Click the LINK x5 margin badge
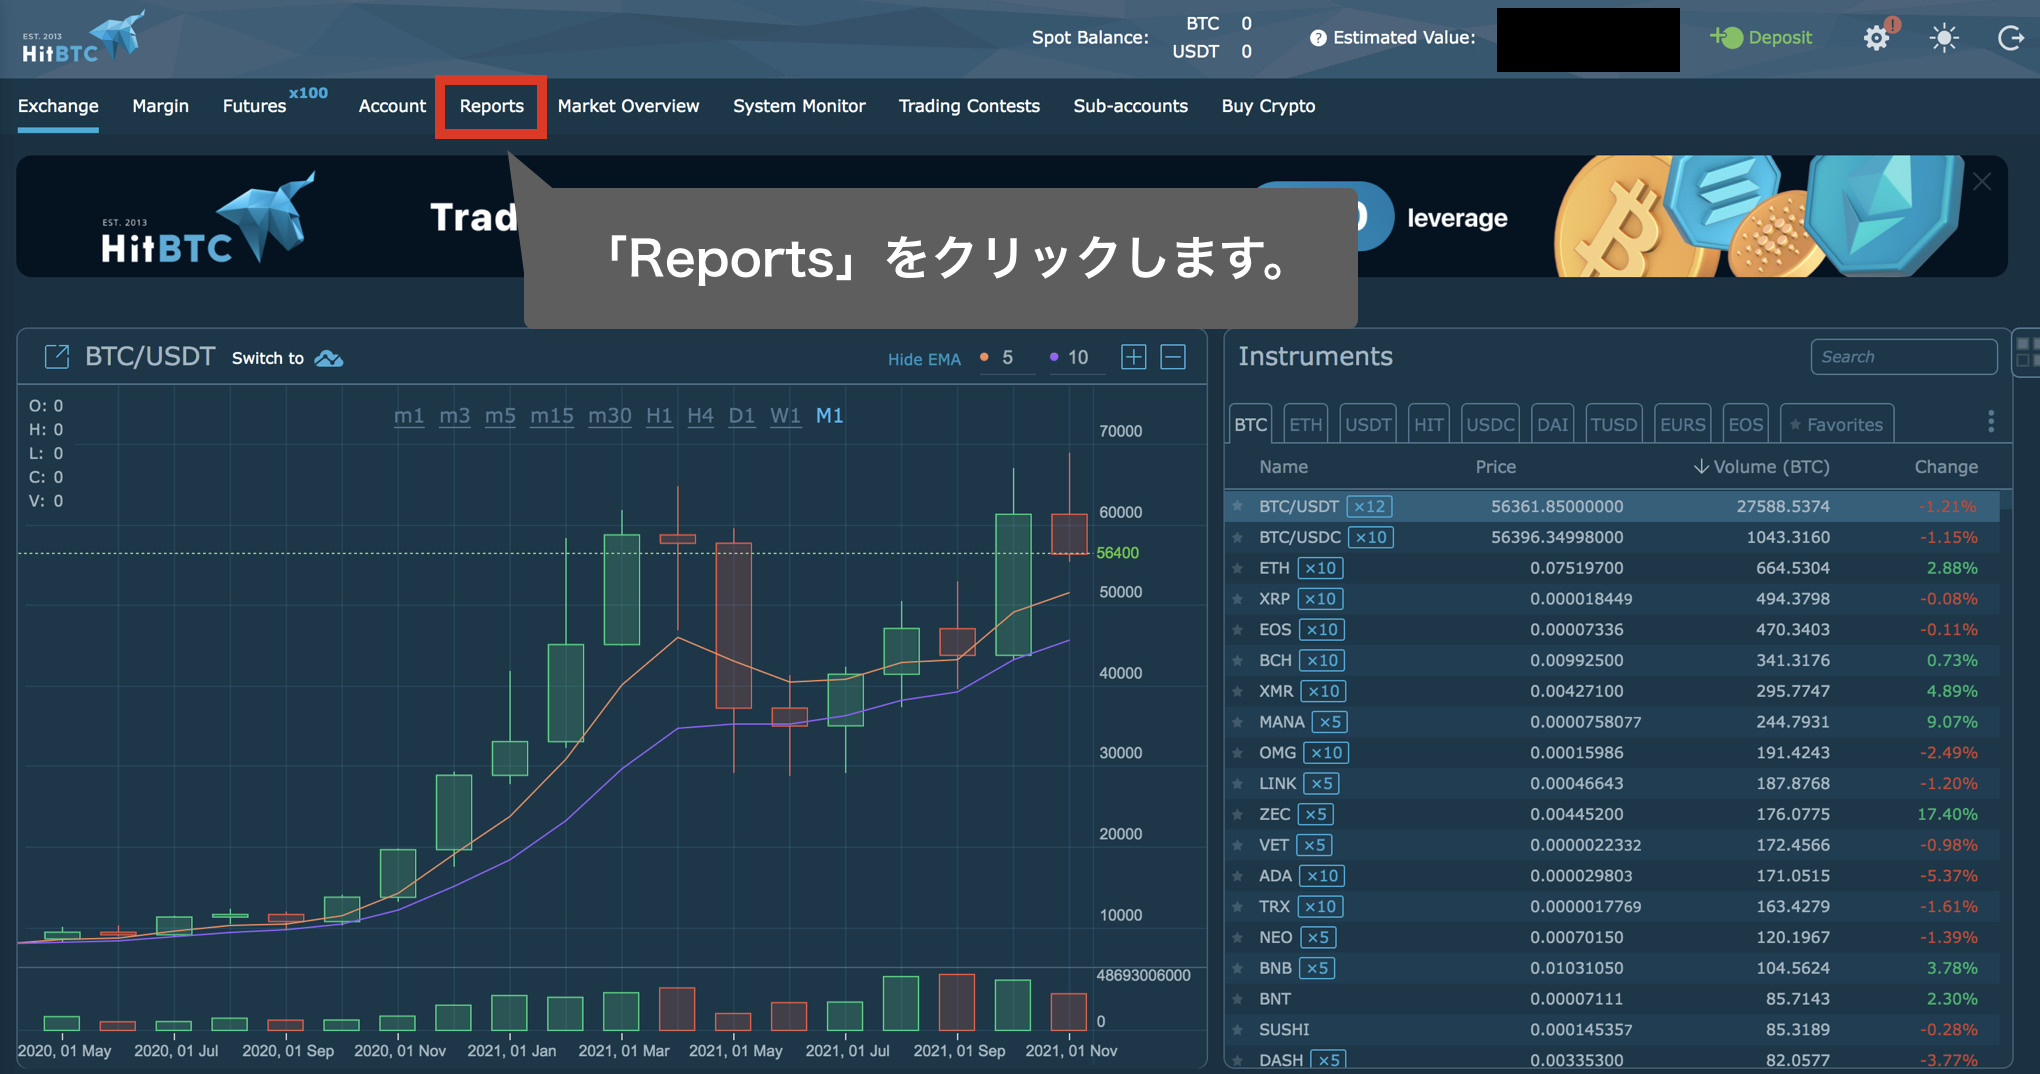Screen dimensions: 2040x1074 pos(1322,783)
